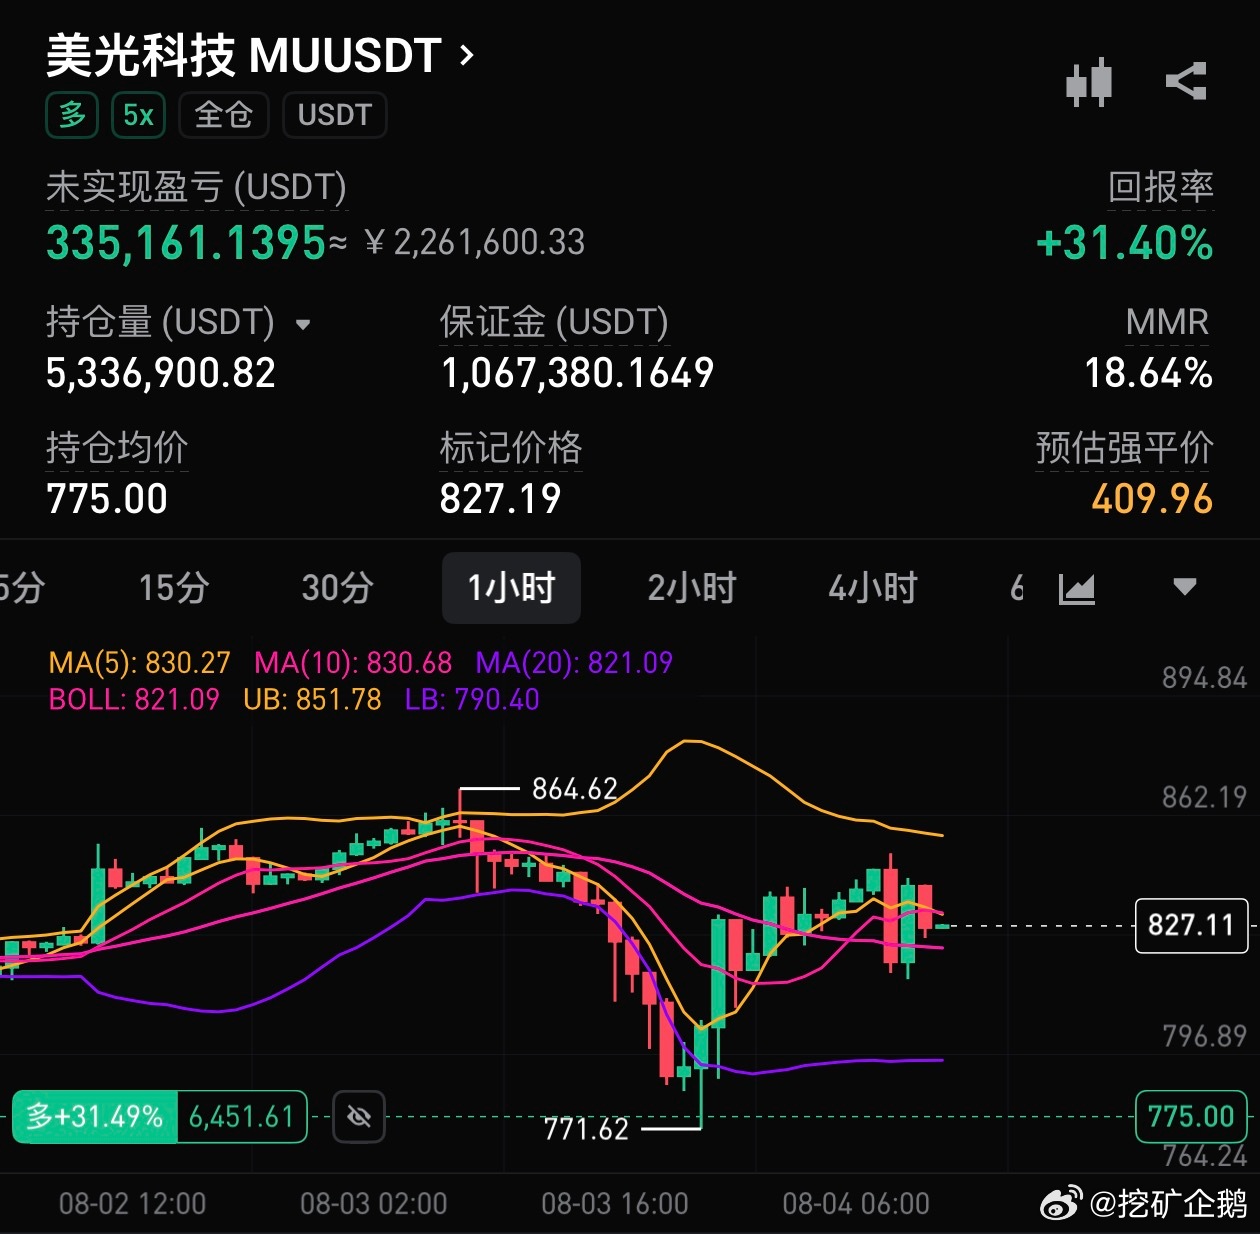The image size is (1260, 1234).
Task: Click the 预估强平价 label
Action: 1124,448
